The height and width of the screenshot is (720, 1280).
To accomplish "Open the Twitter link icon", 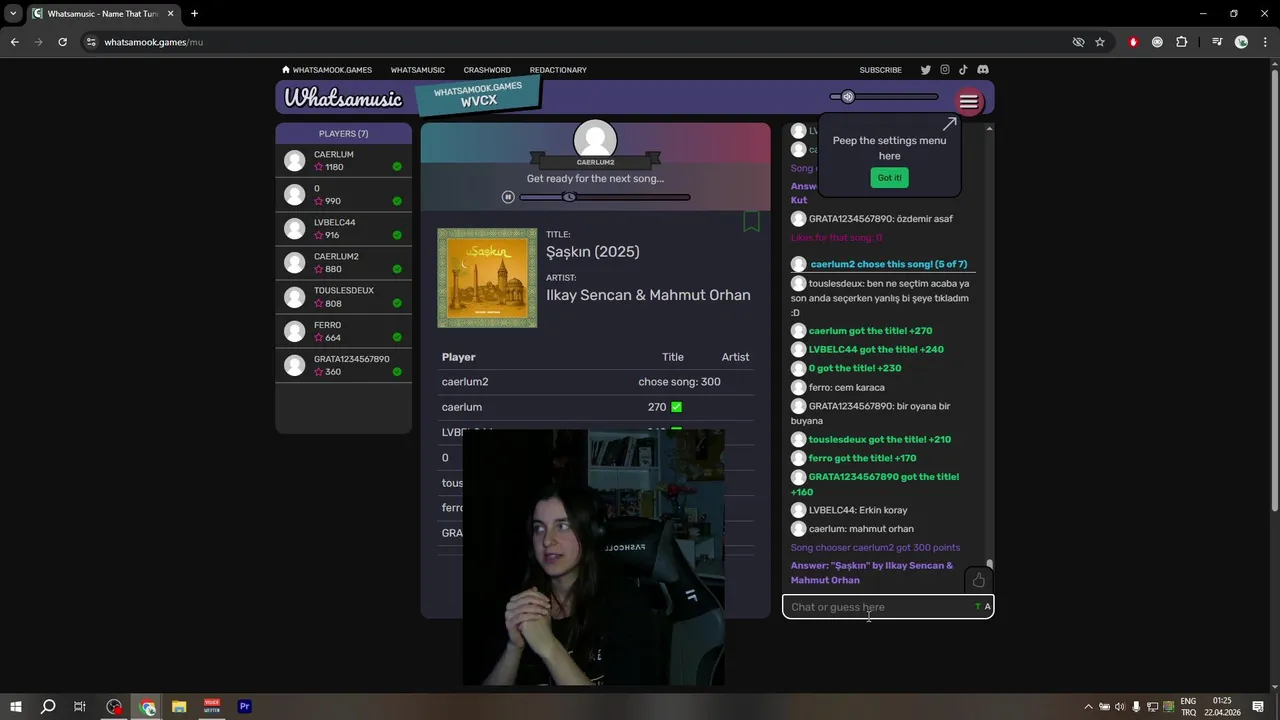I will click(x=925, y=70).
